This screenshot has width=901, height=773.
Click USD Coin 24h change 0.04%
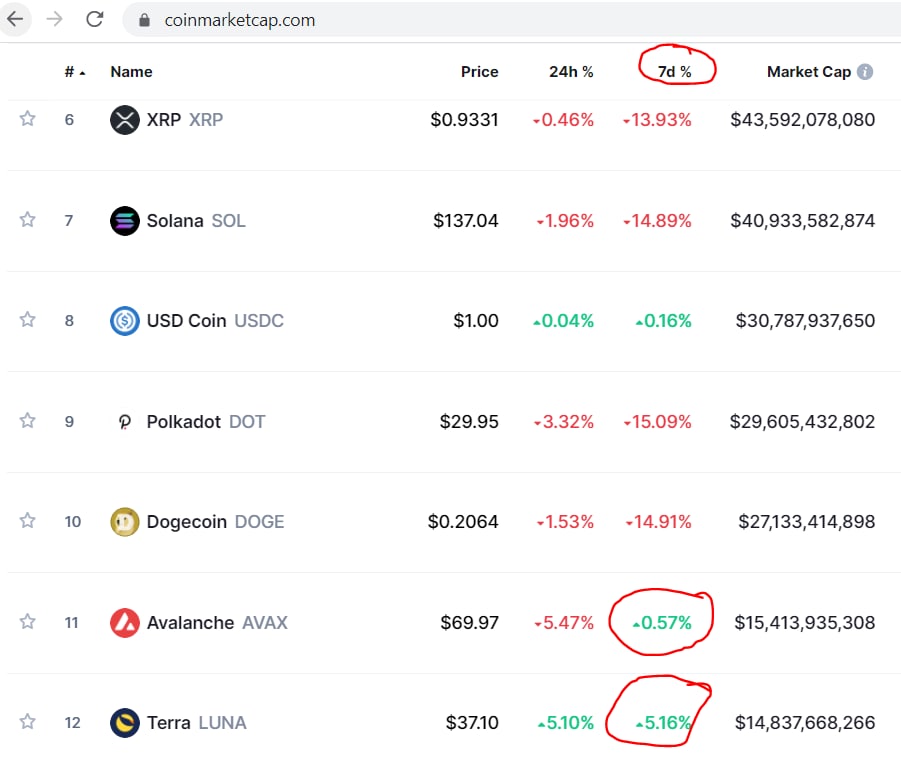point(563,321)
